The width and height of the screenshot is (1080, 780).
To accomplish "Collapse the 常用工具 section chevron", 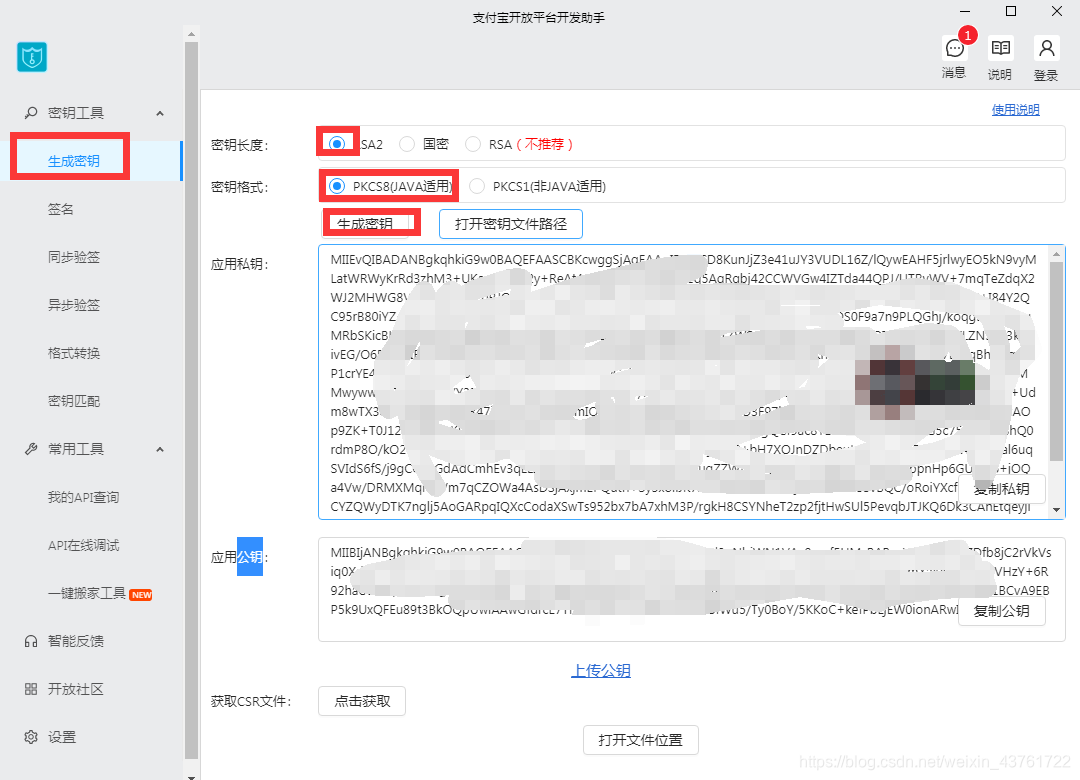I will click(160, 449).
